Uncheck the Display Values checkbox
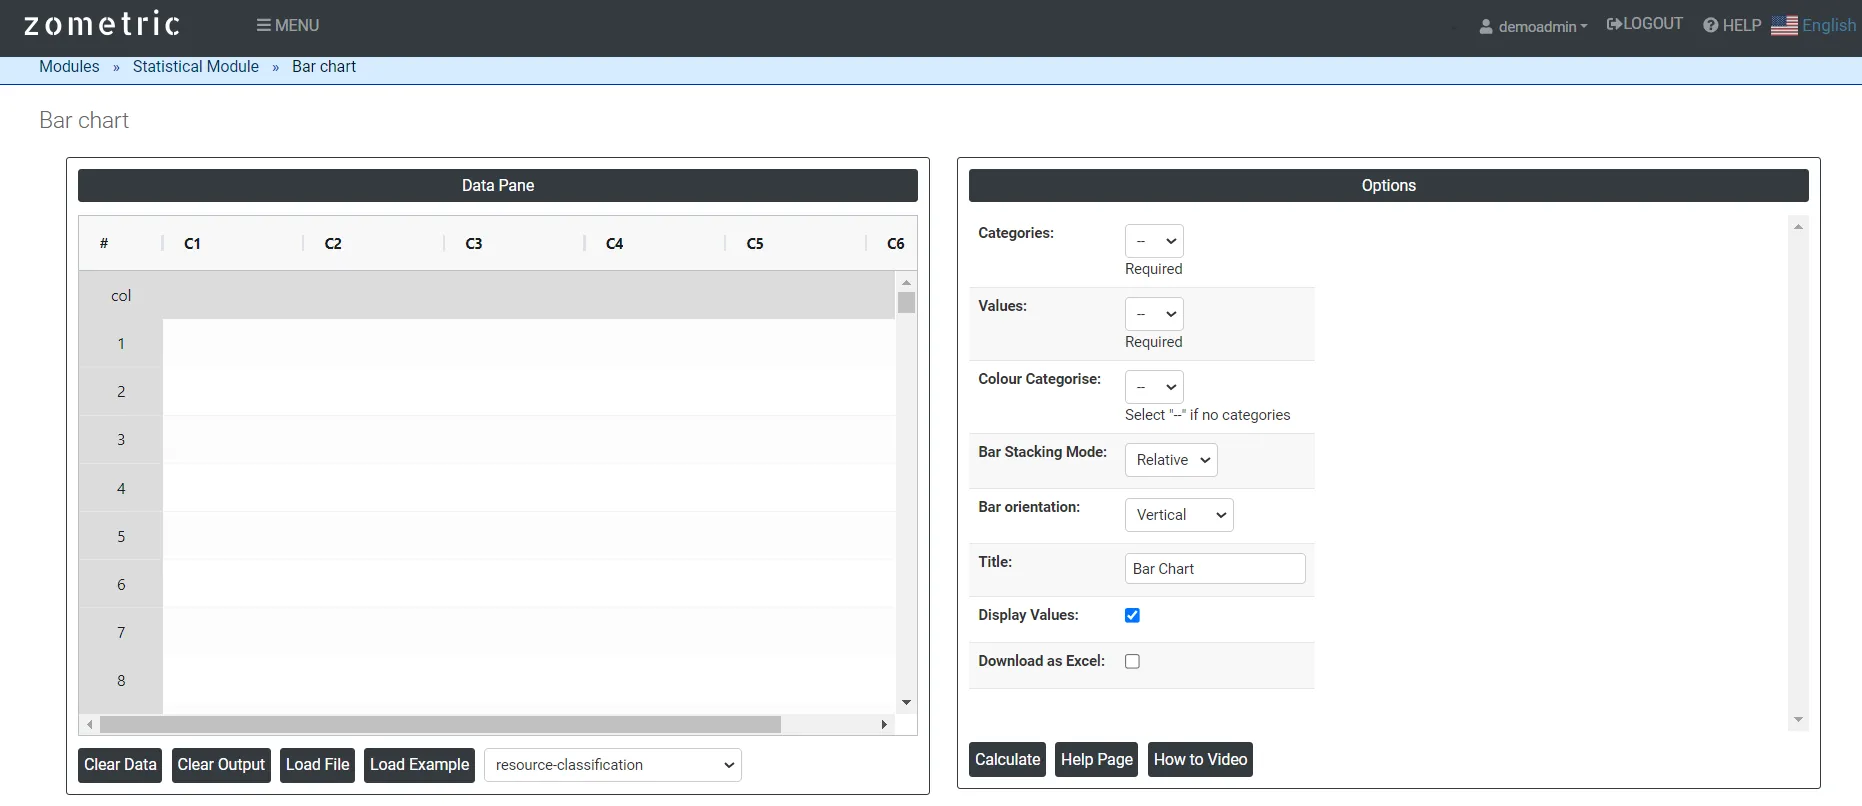 1132,615
